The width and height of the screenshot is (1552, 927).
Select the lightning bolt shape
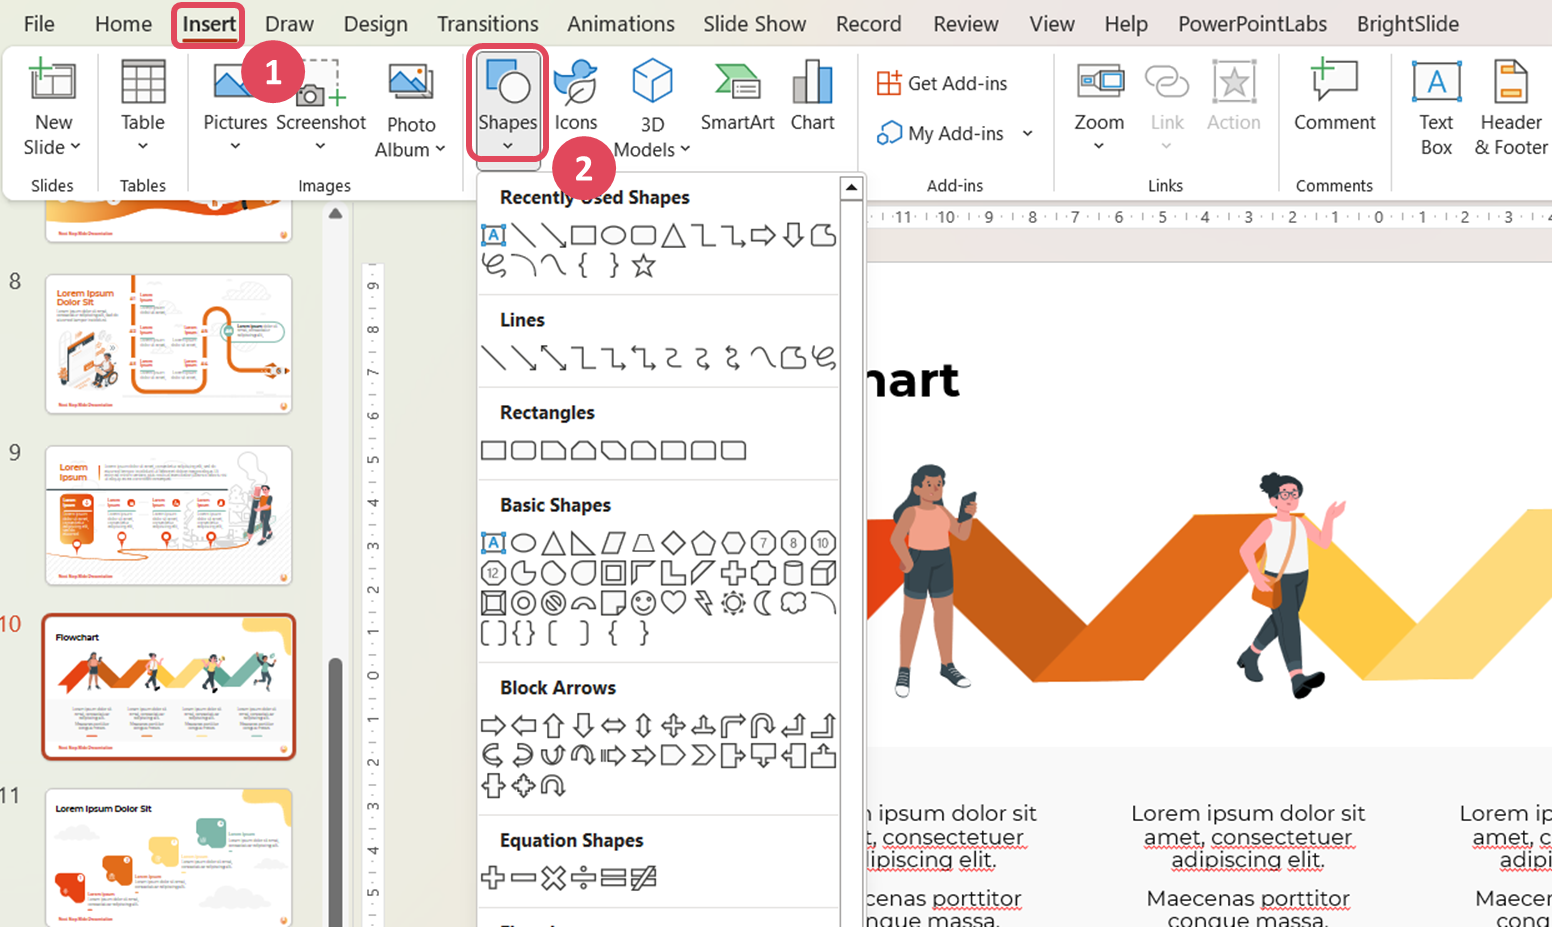coord(703,603)
